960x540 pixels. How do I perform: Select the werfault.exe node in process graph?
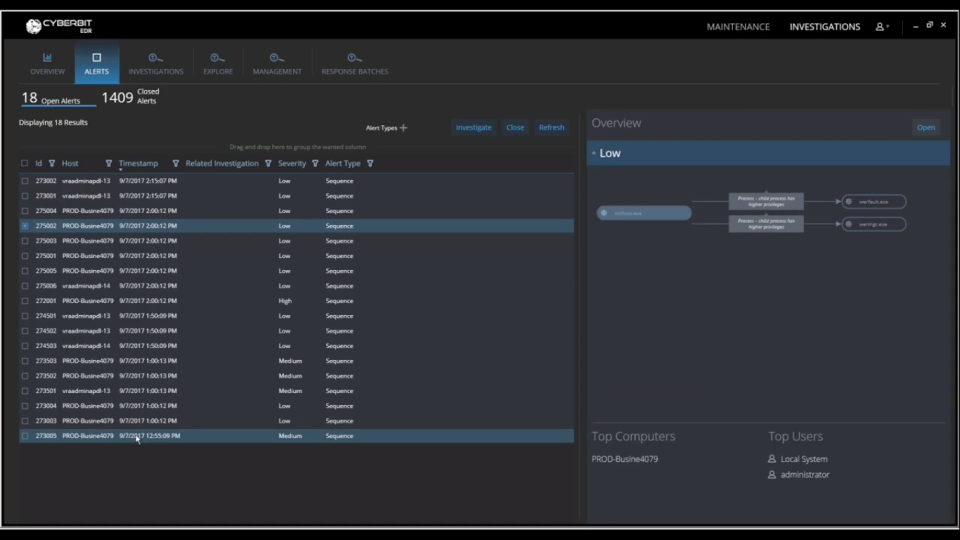tap(873, 202)
